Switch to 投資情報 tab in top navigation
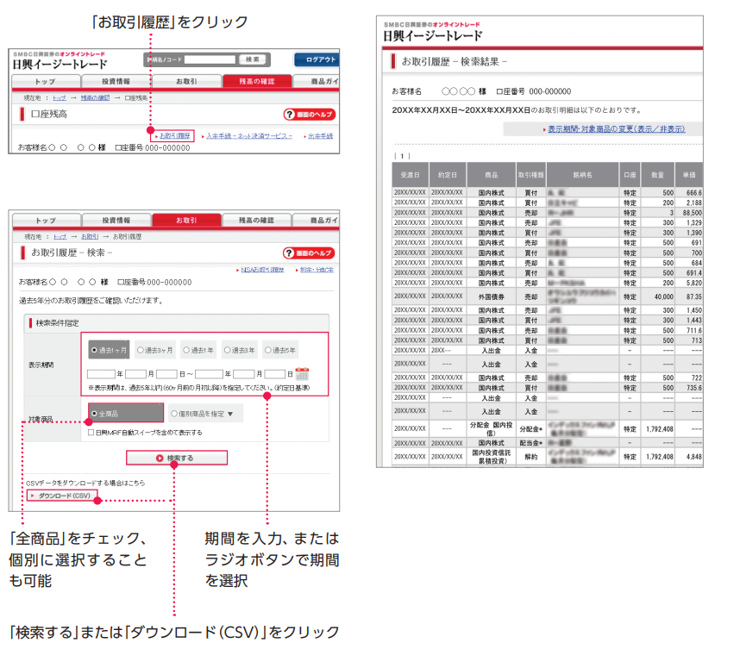 115,80
